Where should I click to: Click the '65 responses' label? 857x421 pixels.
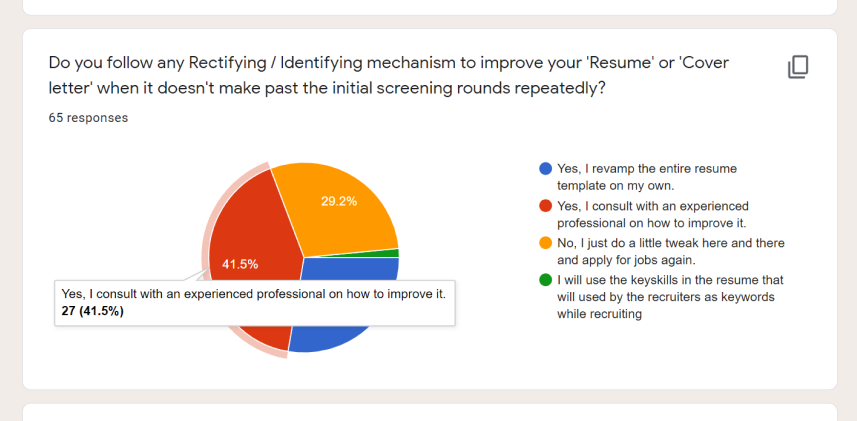pos(88,118)
